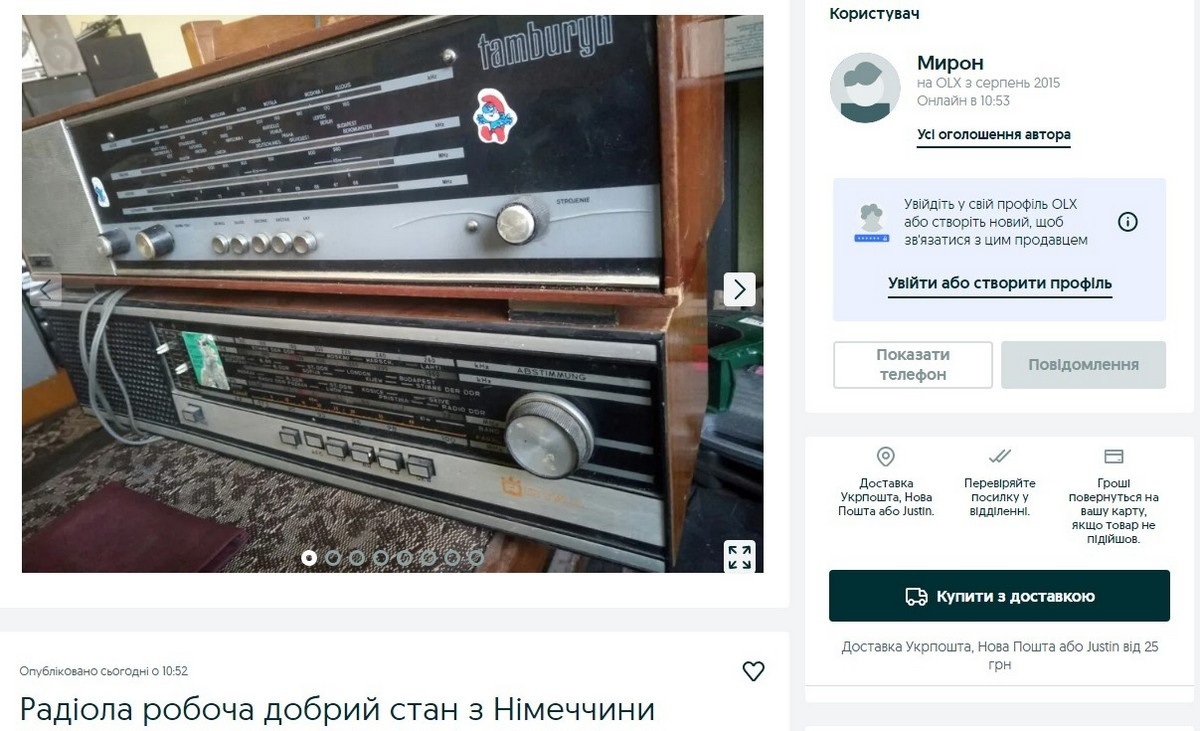Click the main radio photo
1200x731 pixels.
coord(392,294)
